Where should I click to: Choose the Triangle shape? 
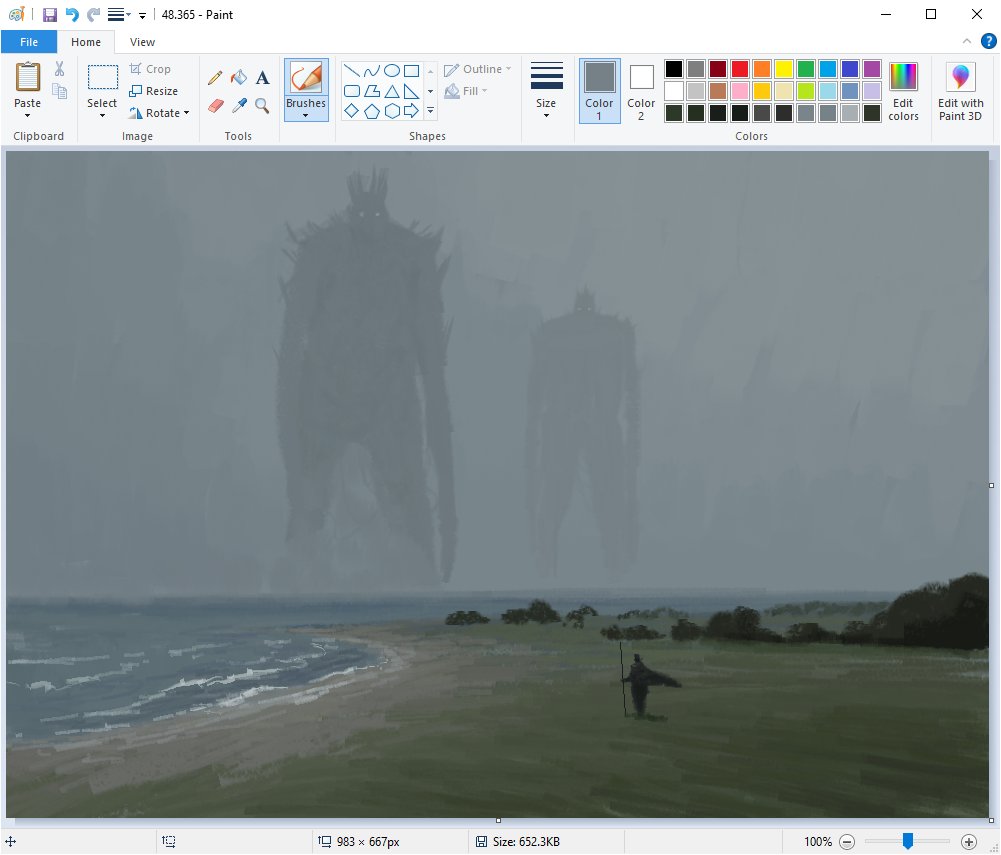(392, 91)
